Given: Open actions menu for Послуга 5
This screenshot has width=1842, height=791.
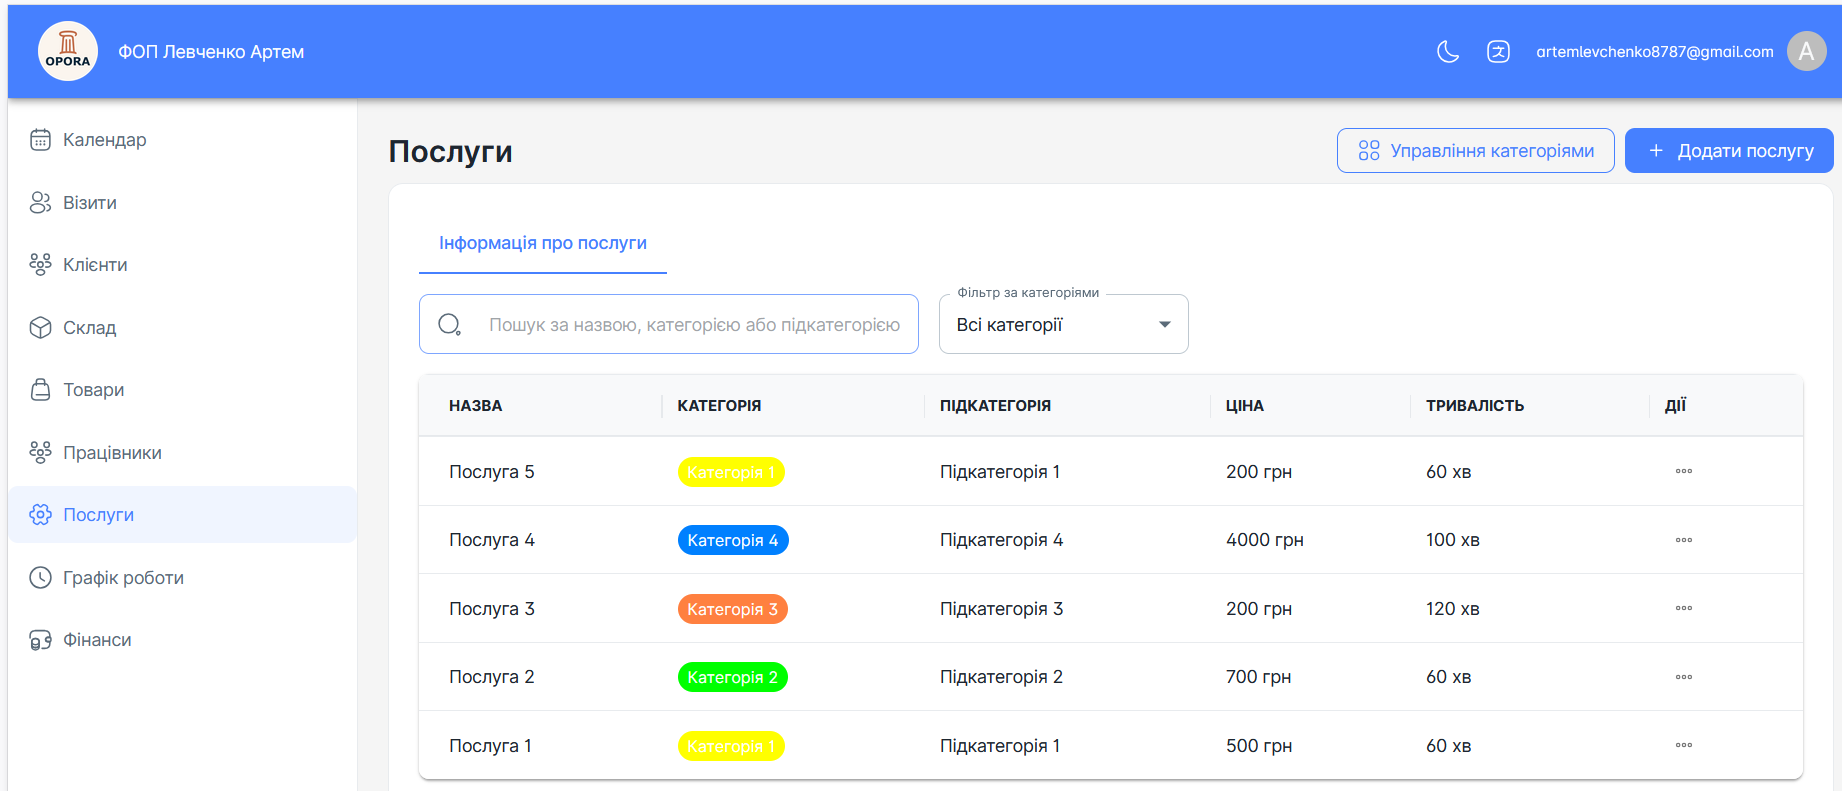Looking at the screenshot, I should coord(1684,471).
